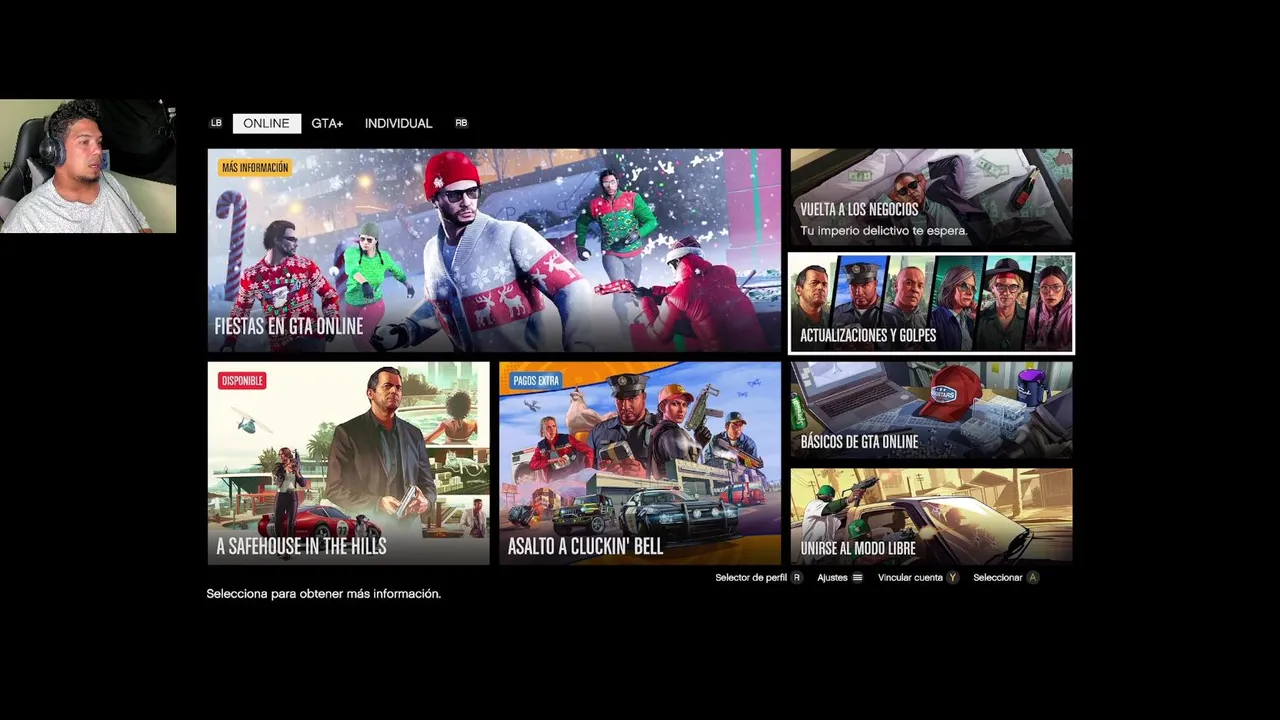Open the Fiestas en GTA Online banner
This screenshot has width=1280, height=720.
tap(494, 250)
